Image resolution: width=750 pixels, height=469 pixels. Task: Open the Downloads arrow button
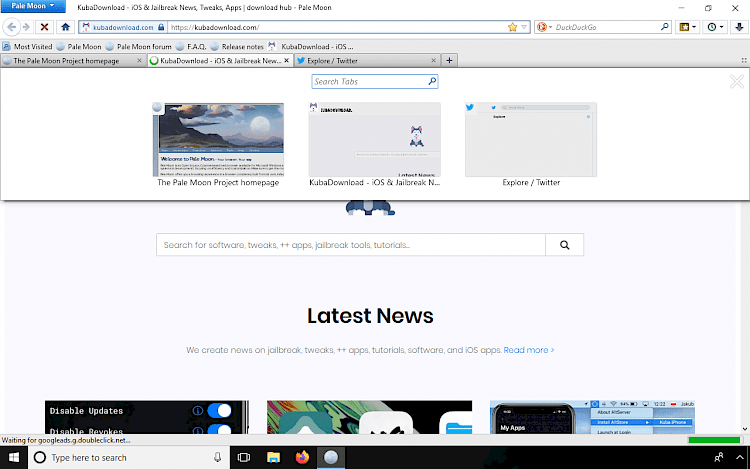coord(739,27)
